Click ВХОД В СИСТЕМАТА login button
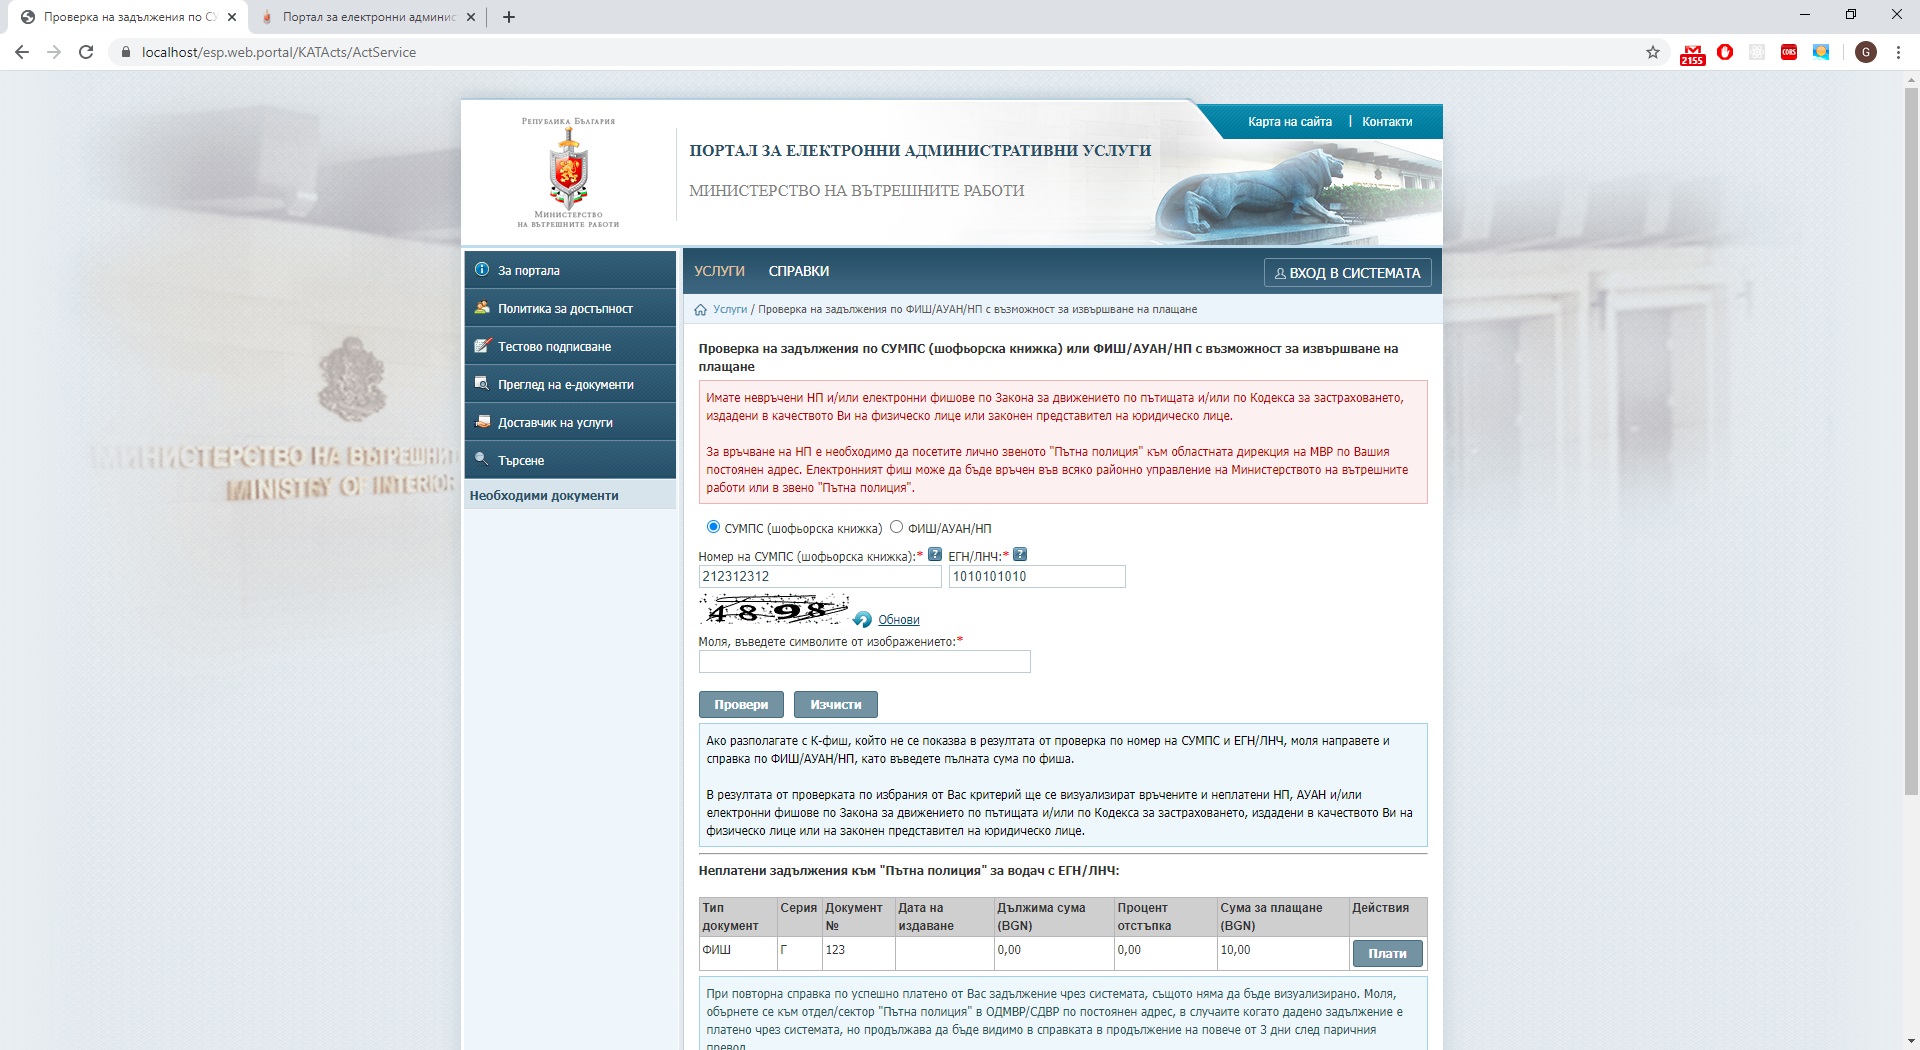The image size is (1920, 1050). tap(1347, 273)
